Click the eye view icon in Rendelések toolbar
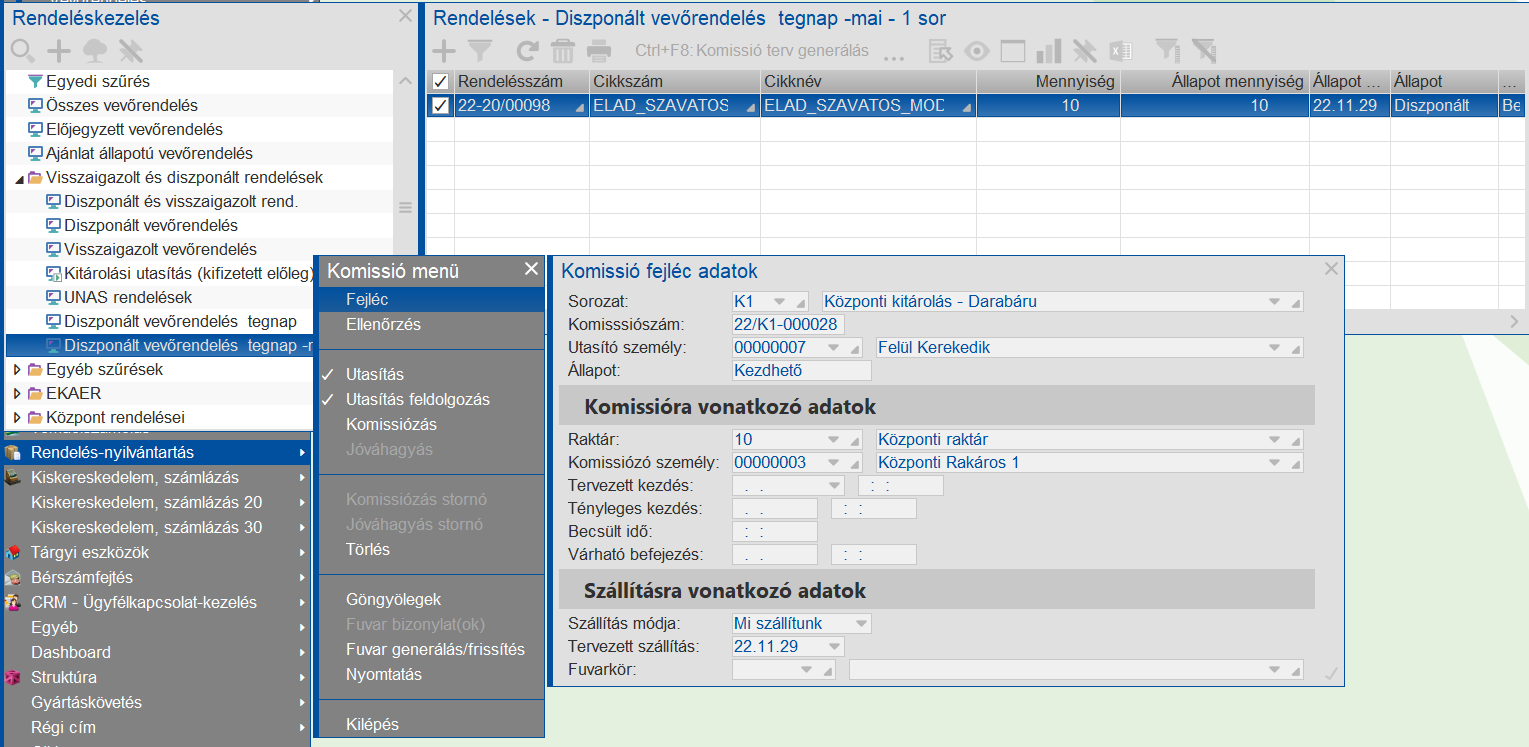Viewport: 1529px width, 747px height. [x=976, y=50]
